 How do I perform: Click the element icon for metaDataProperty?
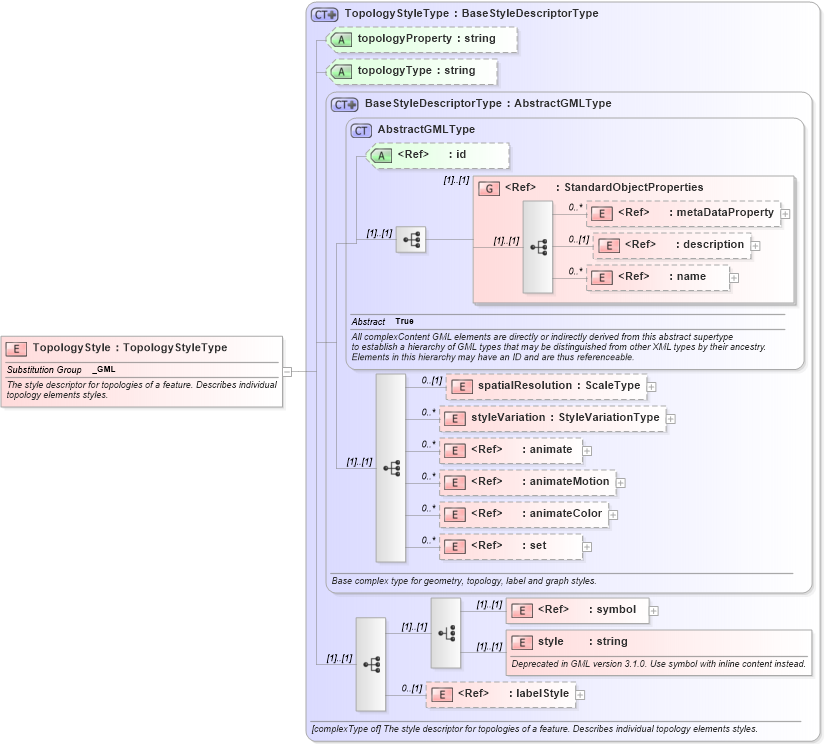click(601, 213)
